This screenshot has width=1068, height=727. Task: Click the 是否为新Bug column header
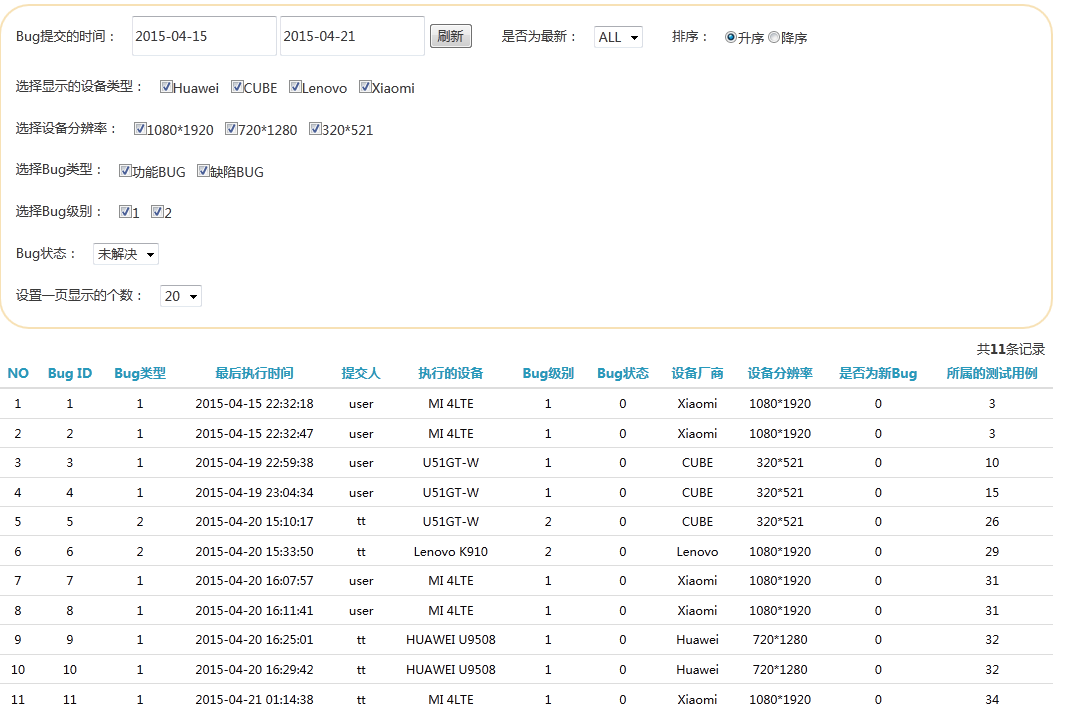click(x=878, y=373)
